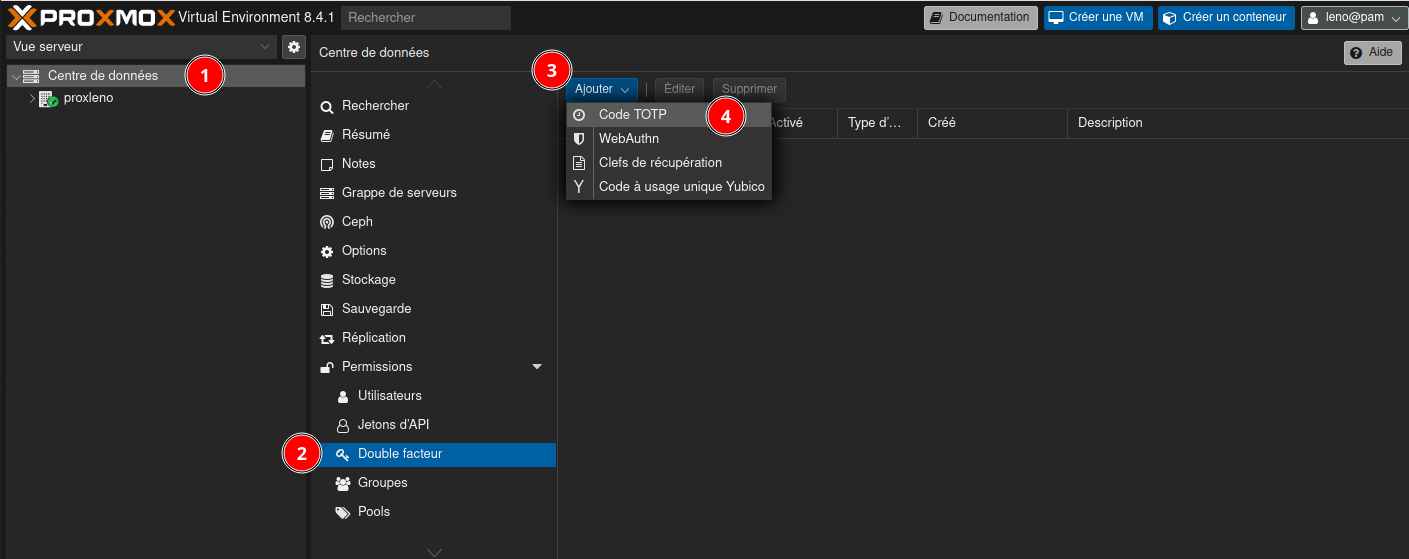Open the leno@pam user menu
The height and width of the screenshot is (559, 1409).
pos(1354,17)
